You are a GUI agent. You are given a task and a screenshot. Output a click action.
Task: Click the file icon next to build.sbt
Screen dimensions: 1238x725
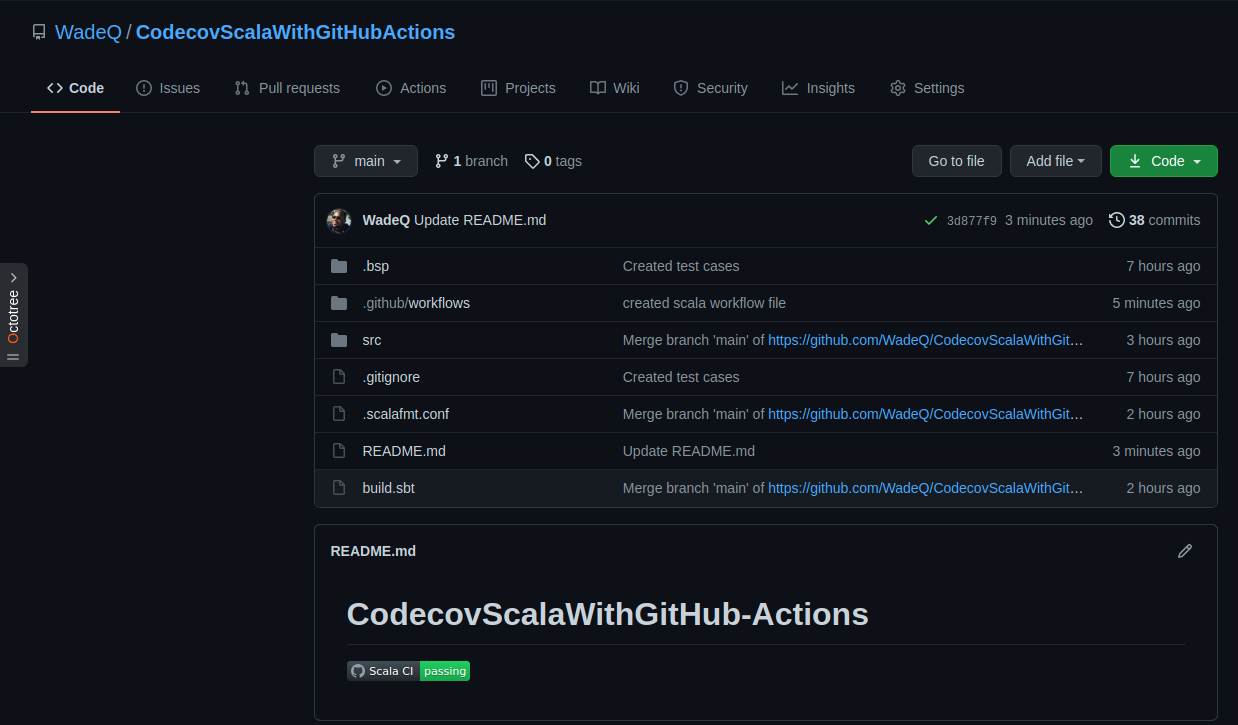pyautogui.click(x=339, y=488)
